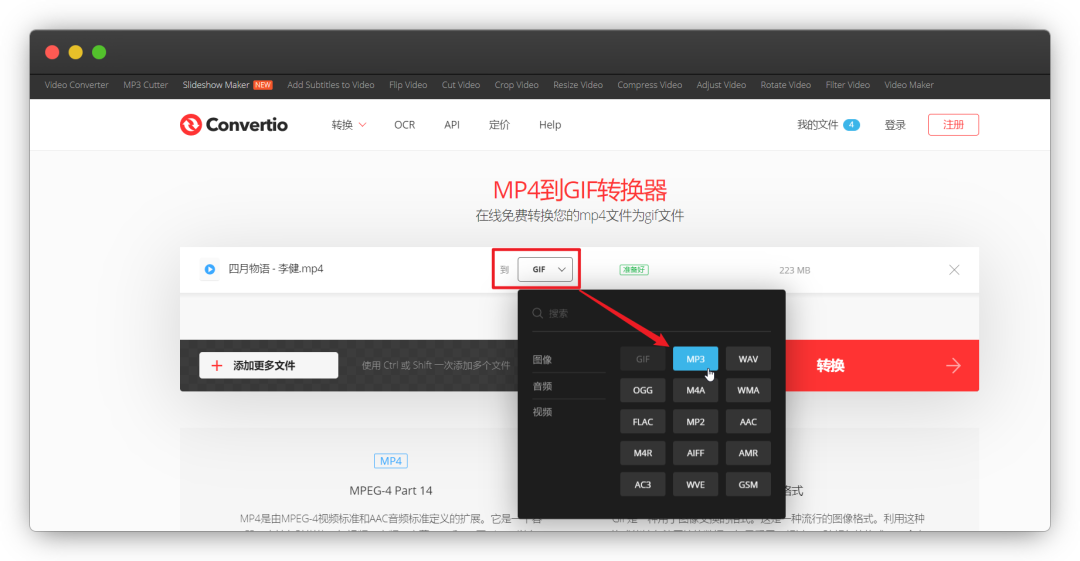
Task: Choose the MP2 format
Action: [x=695, y=422]
